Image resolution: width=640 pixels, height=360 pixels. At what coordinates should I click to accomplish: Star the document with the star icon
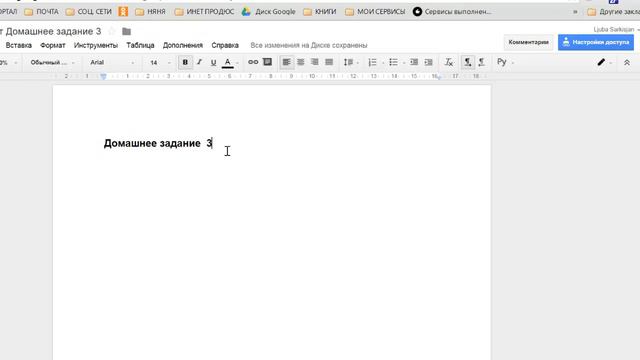click(111, 31)
